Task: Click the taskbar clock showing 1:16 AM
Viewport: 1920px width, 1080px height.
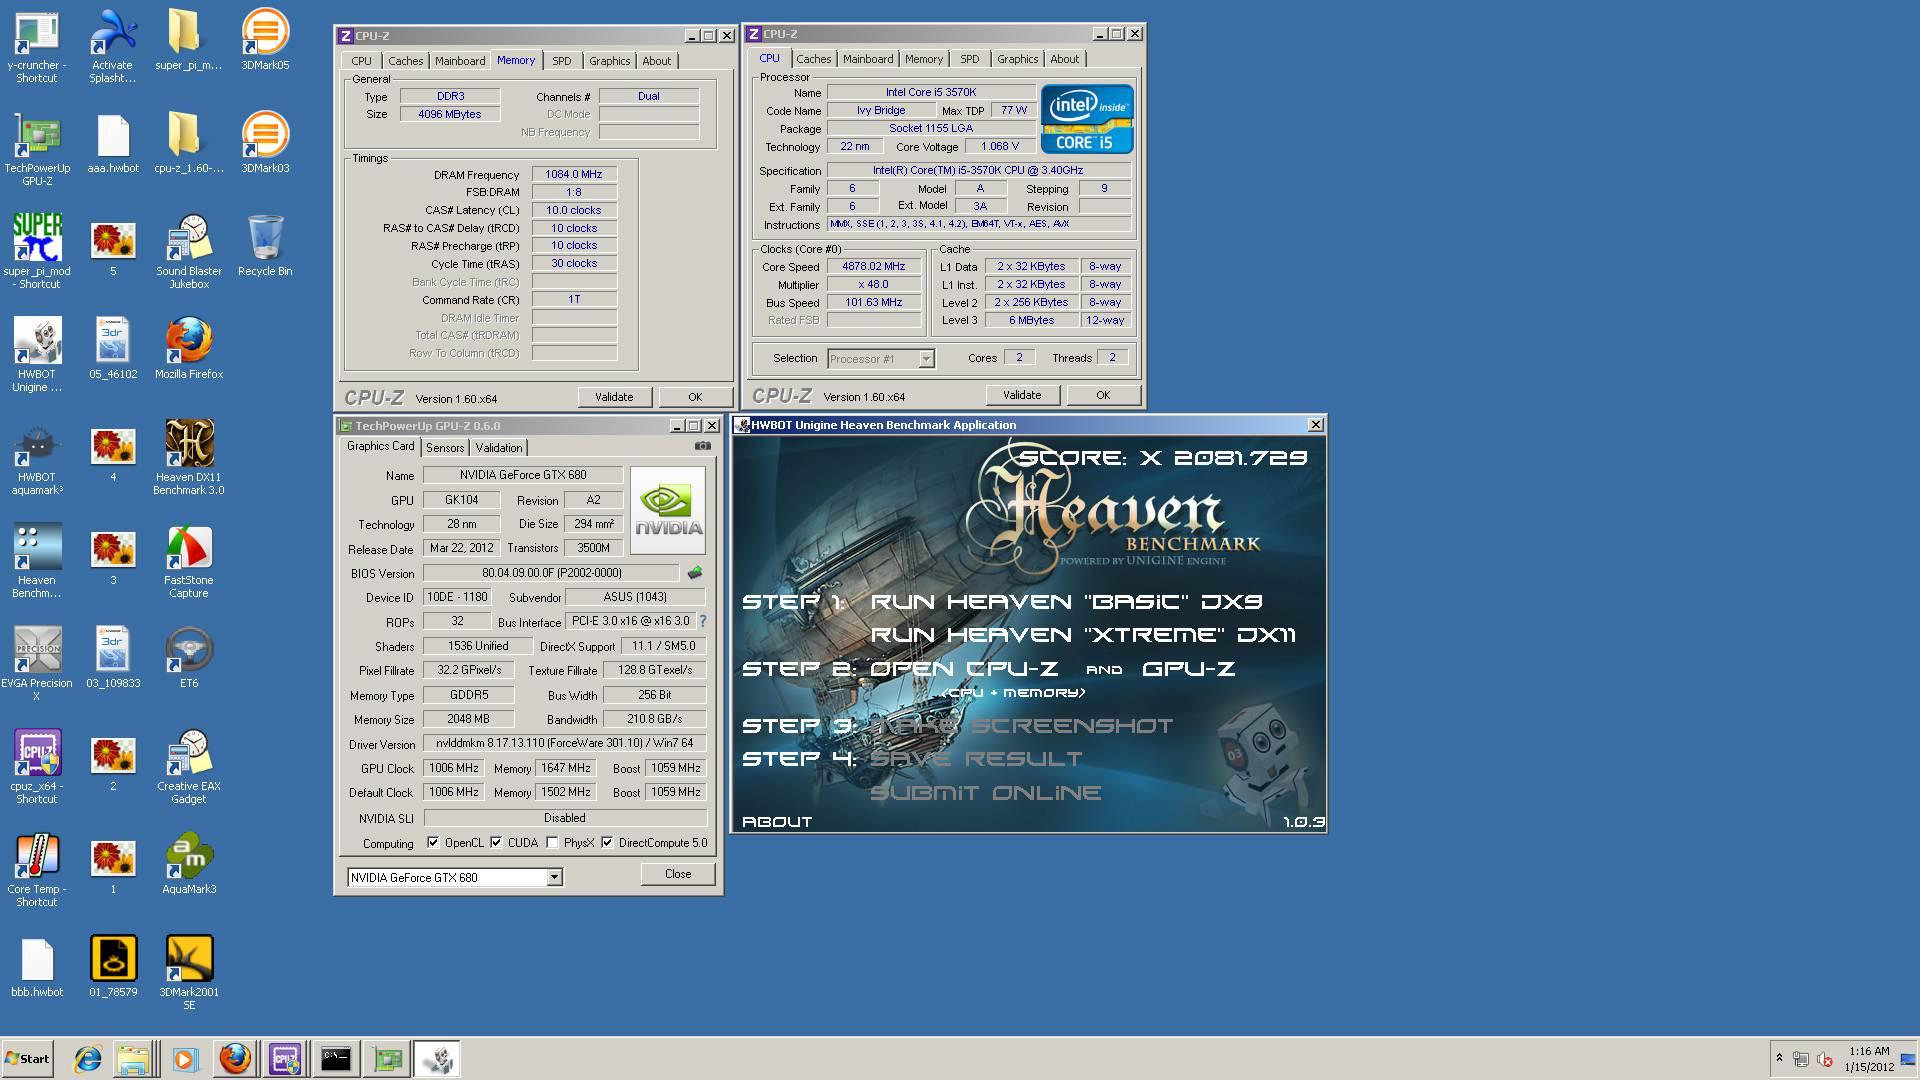Action: tap(1869, 1059)
